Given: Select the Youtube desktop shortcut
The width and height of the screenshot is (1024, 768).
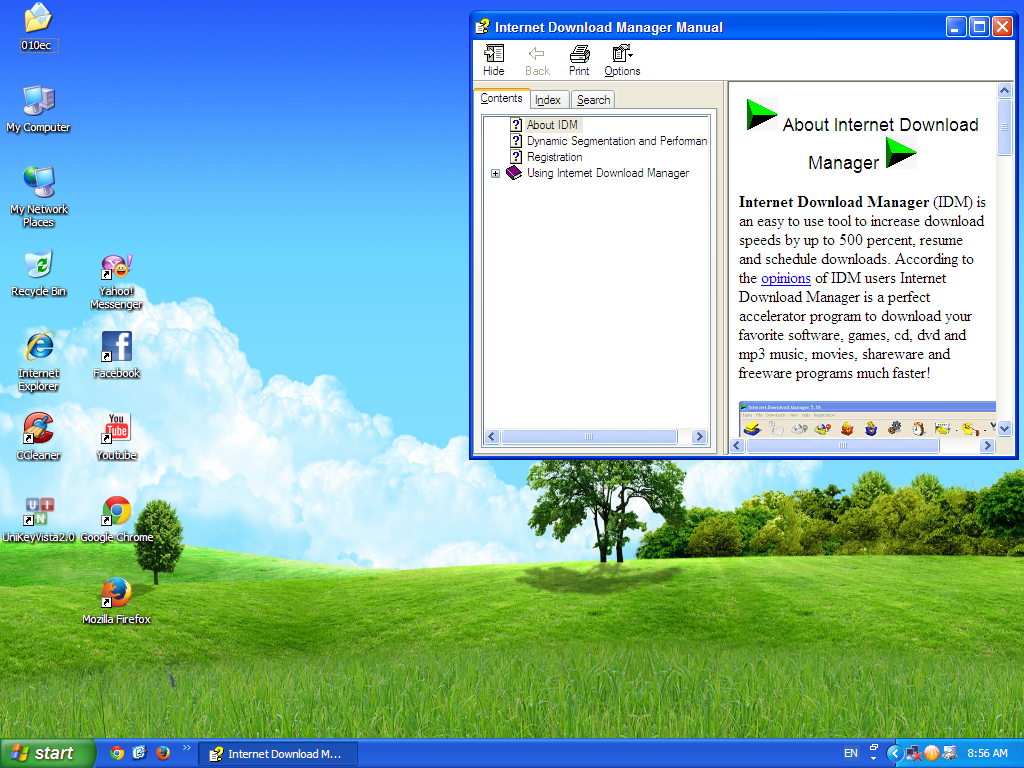Looking at the screenshot, I should (116, 437).
